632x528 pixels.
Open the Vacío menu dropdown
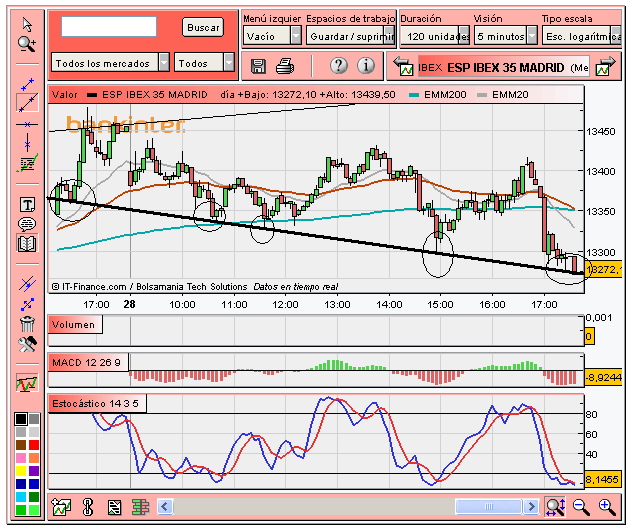[272, 36]
